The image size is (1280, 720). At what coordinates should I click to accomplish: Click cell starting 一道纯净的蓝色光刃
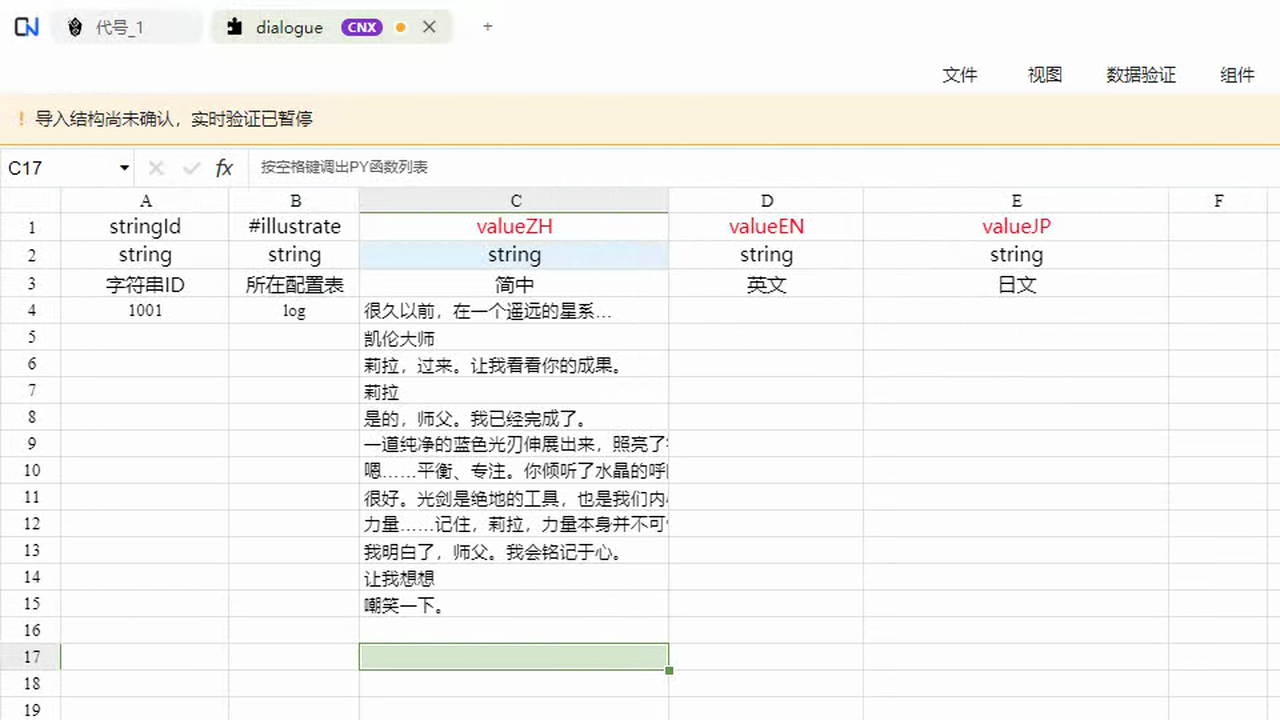[514, 444]
